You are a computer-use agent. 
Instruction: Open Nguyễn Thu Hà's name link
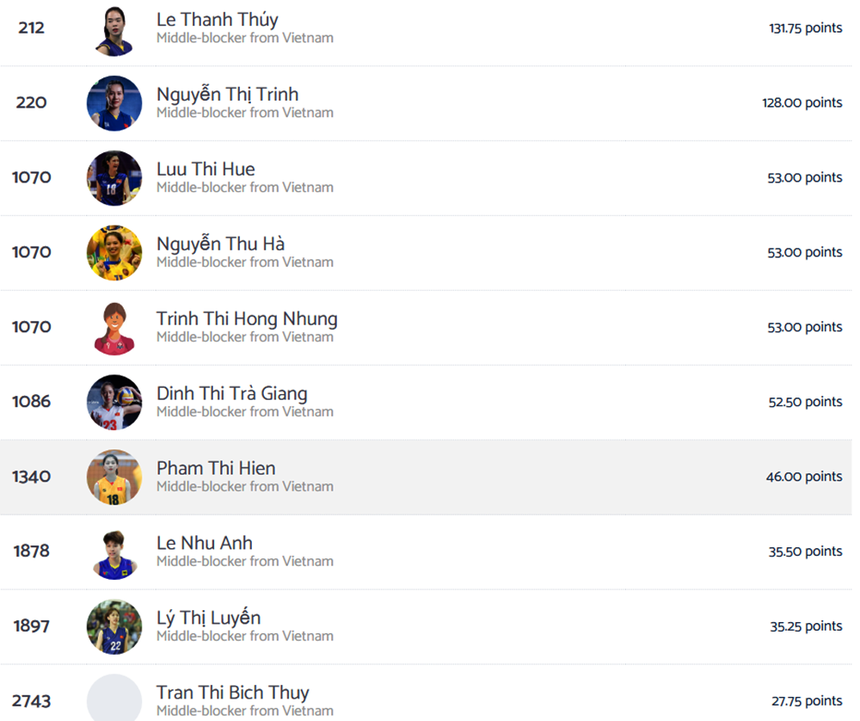click(x=221, y=244)
